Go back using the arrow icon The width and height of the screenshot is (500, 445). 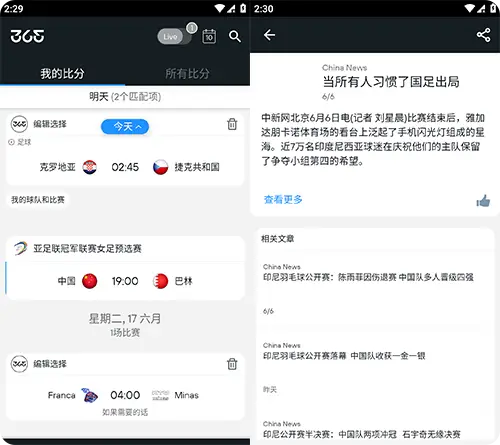pos(269,35)
